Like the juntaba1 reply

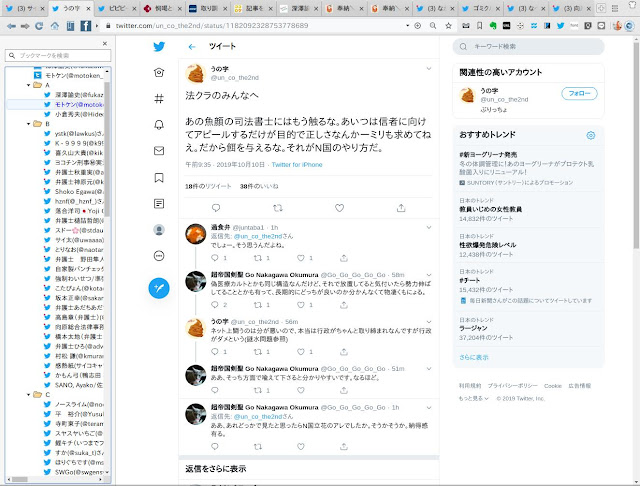coord(301,258)
